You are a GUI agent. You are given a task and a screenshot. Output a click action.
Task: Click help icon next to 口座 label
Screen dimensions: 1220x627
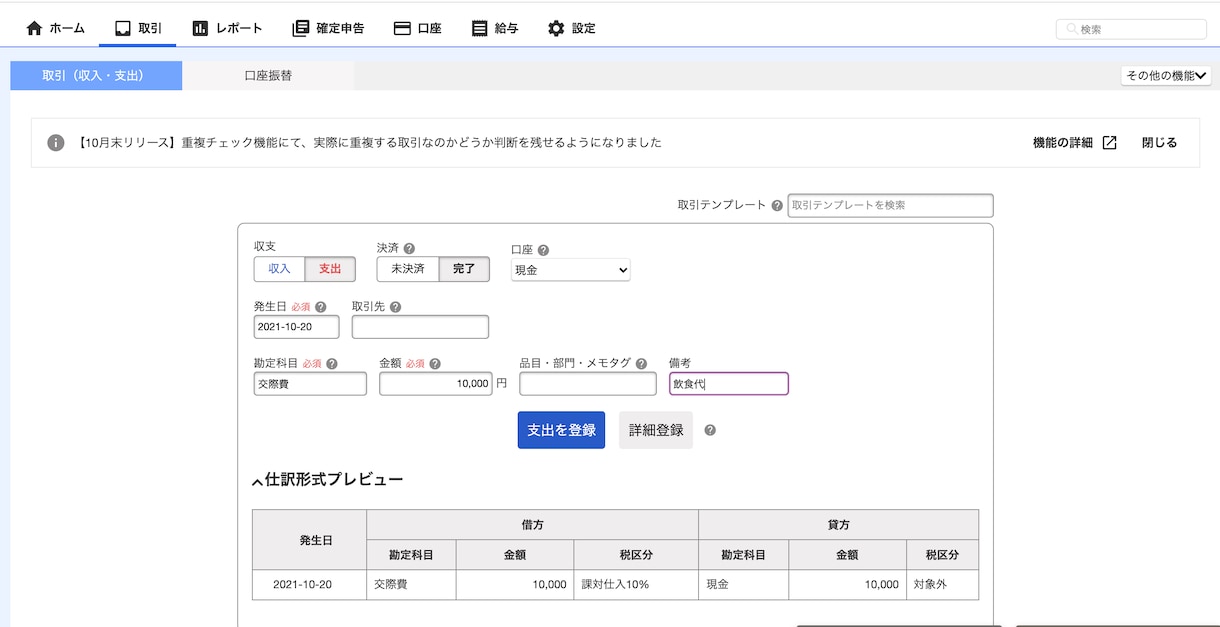[543, 250]
